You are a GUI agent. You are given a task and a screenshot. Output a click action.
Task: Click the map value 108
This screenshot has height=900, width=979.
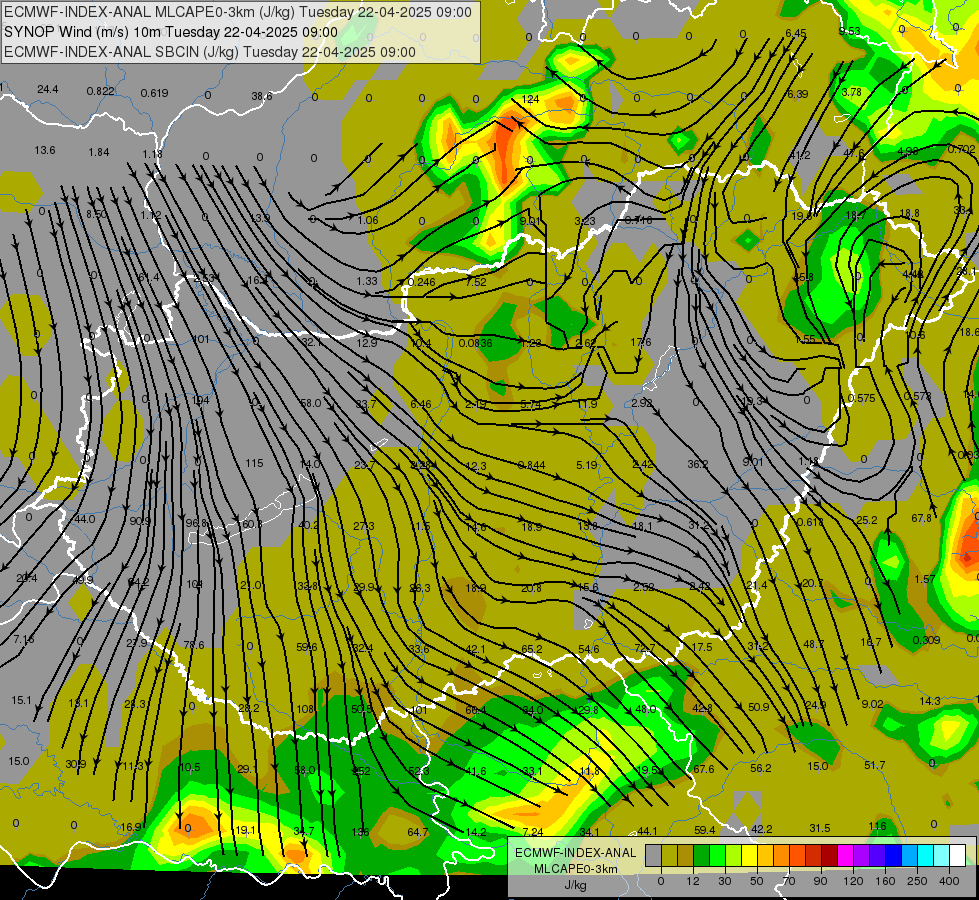point(305,709)
